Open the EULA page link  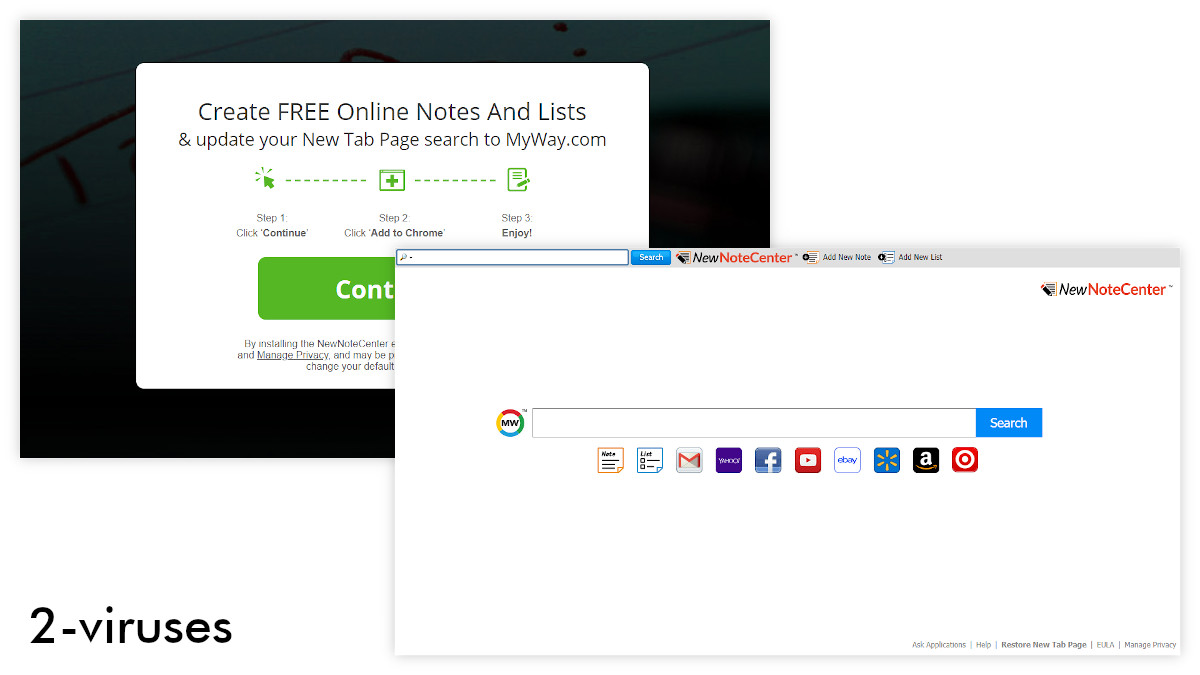click(1106, 645)
